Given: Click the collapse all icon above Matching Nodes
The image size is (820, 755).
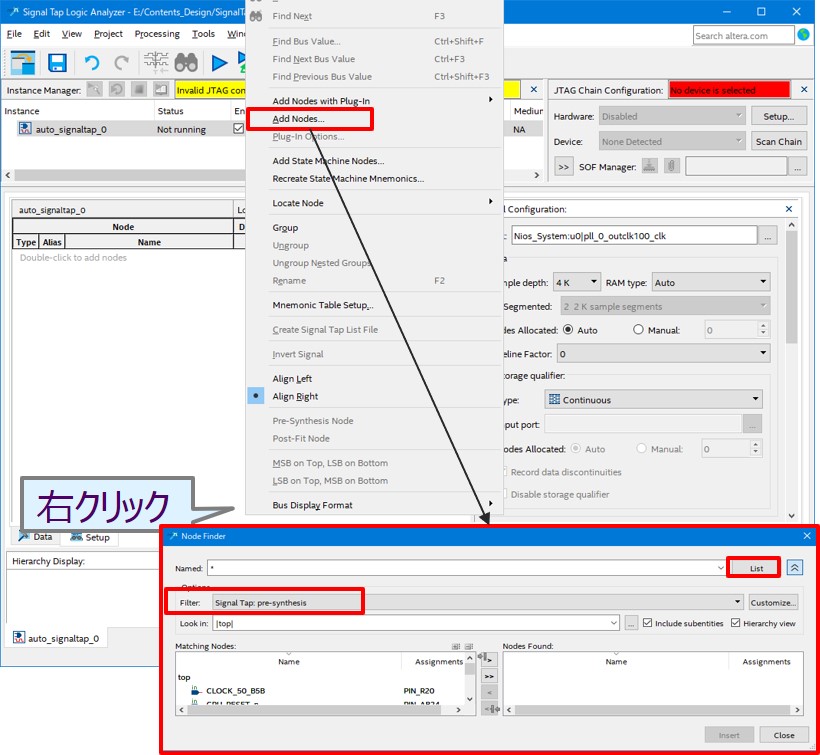Looking at the screenshot, I should 469,646.
